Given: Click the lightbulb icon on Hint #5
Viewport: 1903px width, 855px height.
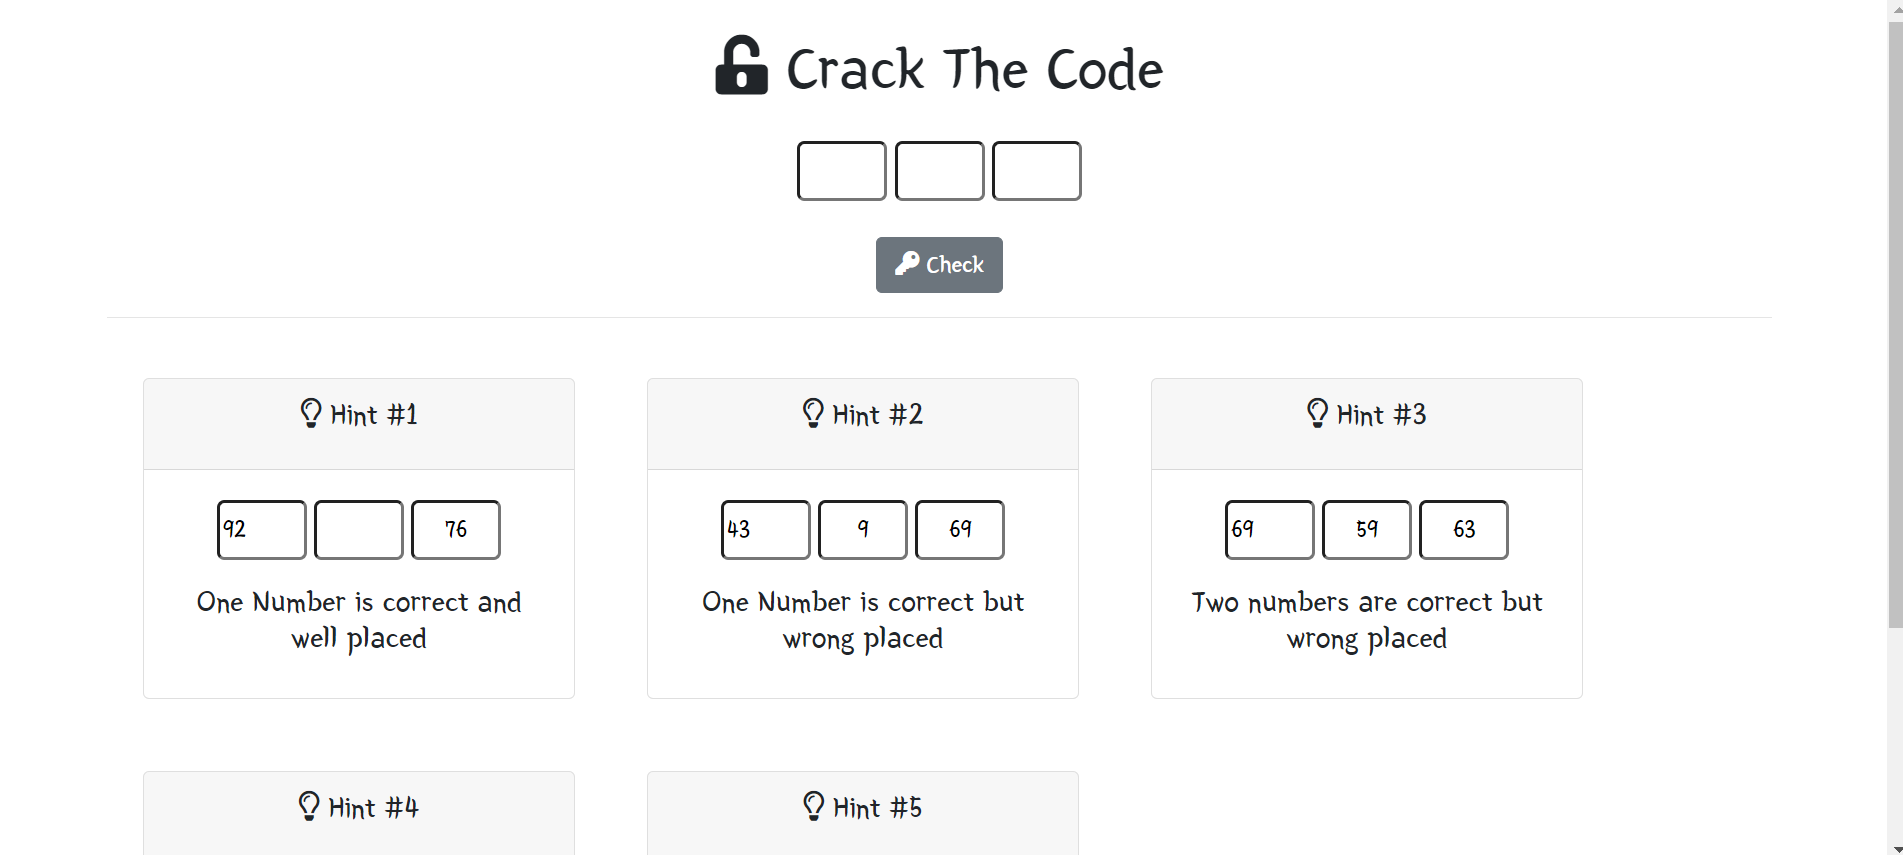Looking at the screenshot, I should coord(814,807).
